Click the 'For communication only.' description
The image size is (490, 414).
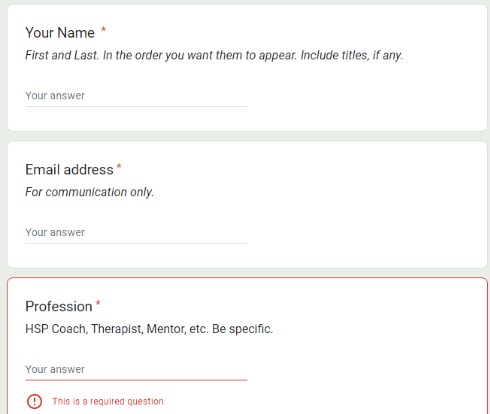click(89, 192)
